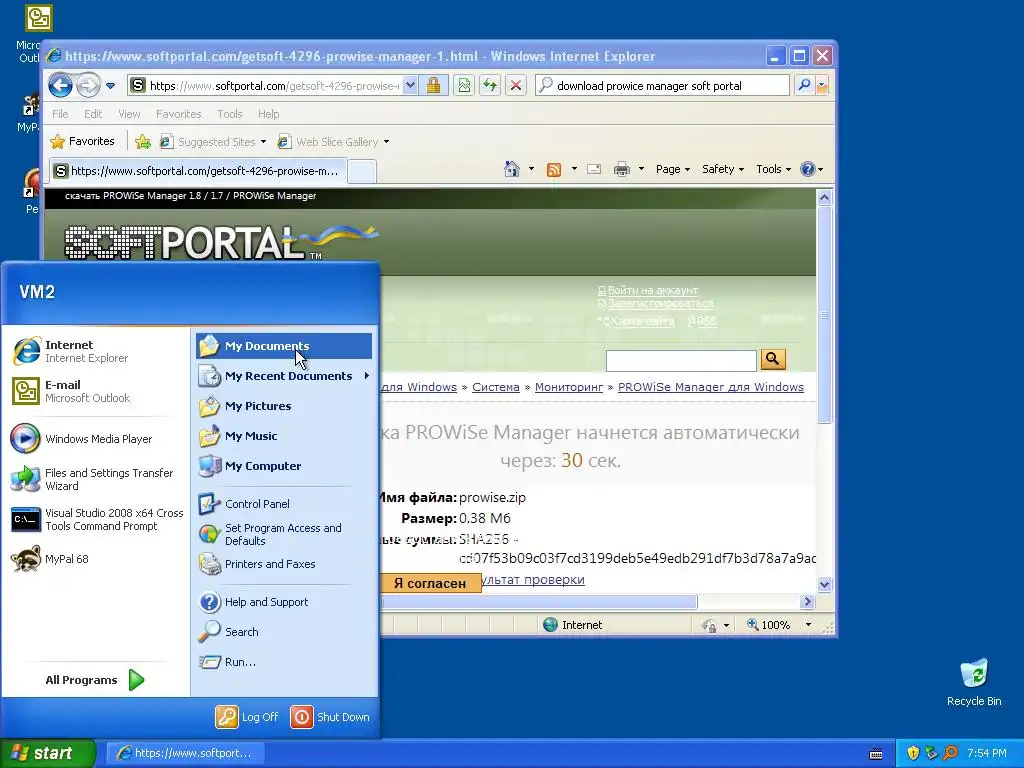Expand the Print options arrow

pyautogui.click(x=641, y=169)
